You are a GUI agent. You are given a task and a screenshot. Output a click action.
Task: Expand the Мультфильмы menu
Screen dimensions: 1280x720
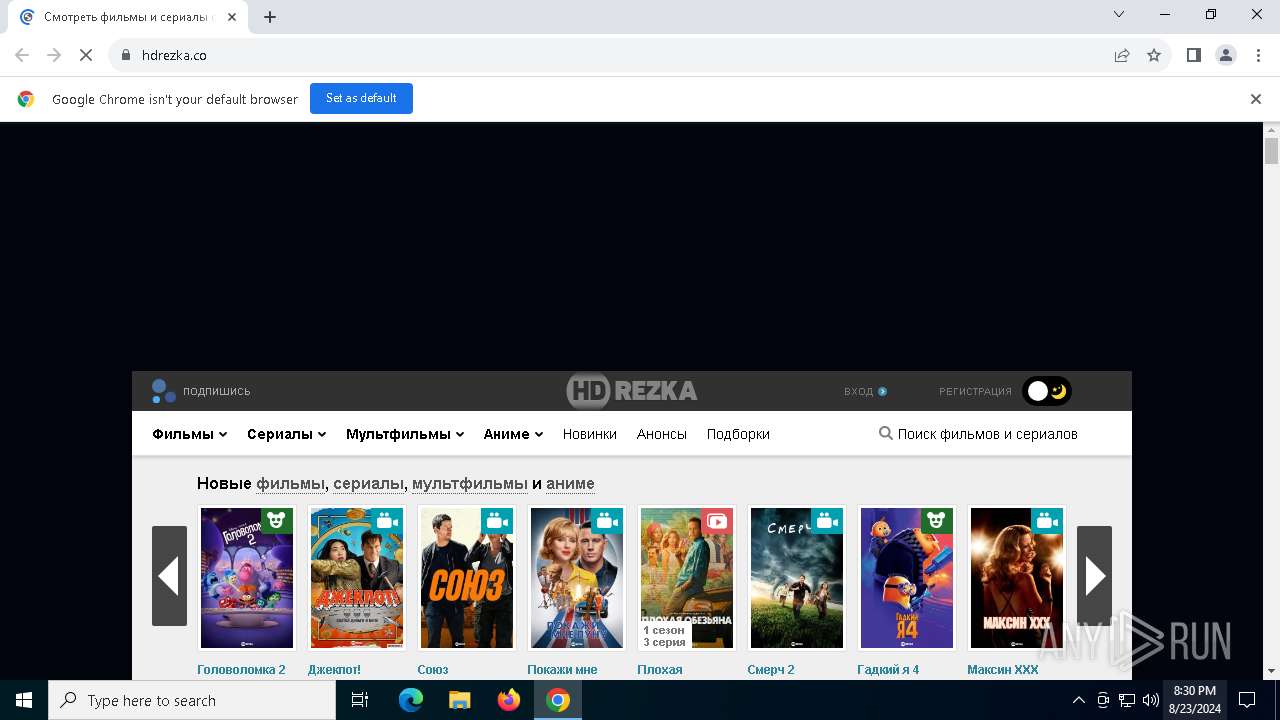point(405,434)
